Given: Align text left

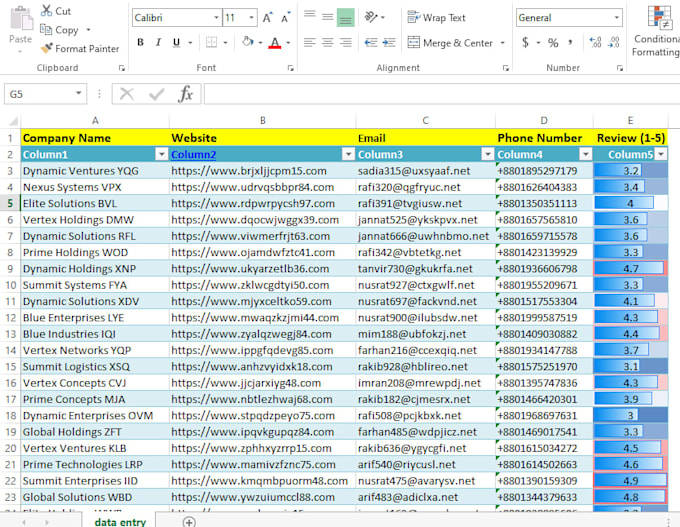Looking at the screenshot, I should click(310, 43).
